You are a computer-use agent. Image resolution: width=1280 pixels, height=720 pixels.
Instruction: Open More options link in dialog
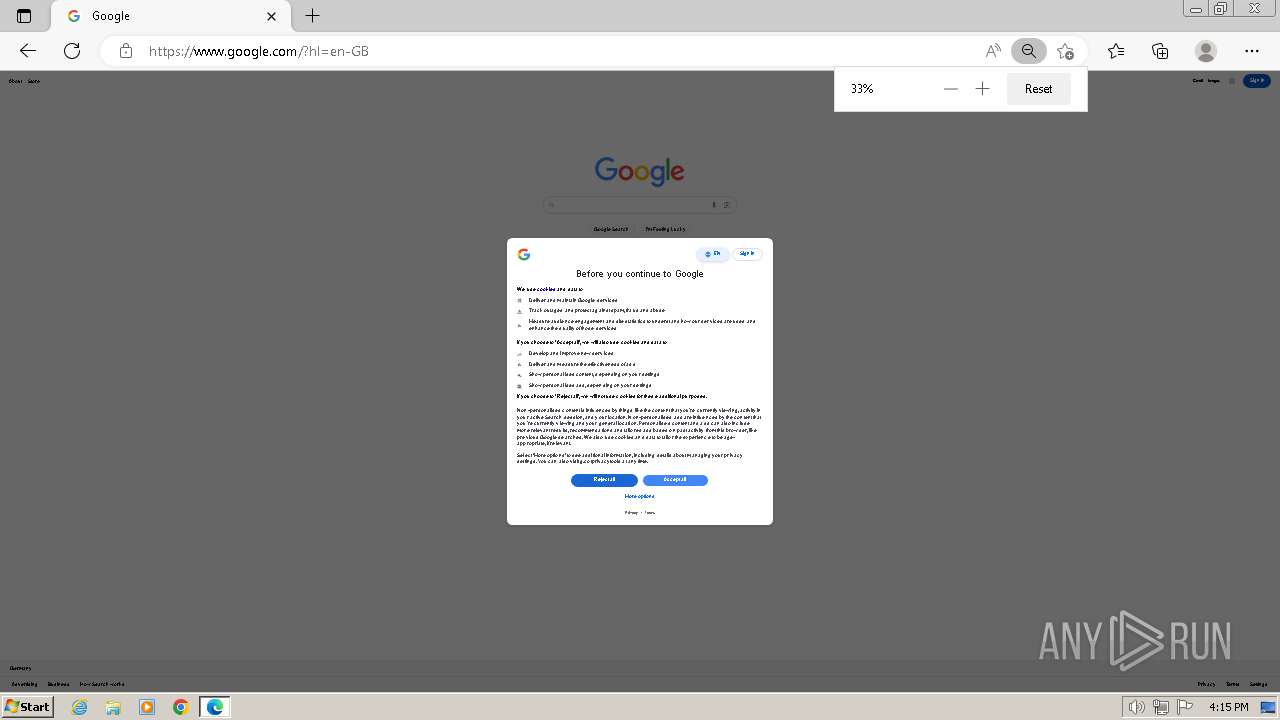(x=640, y=496)
